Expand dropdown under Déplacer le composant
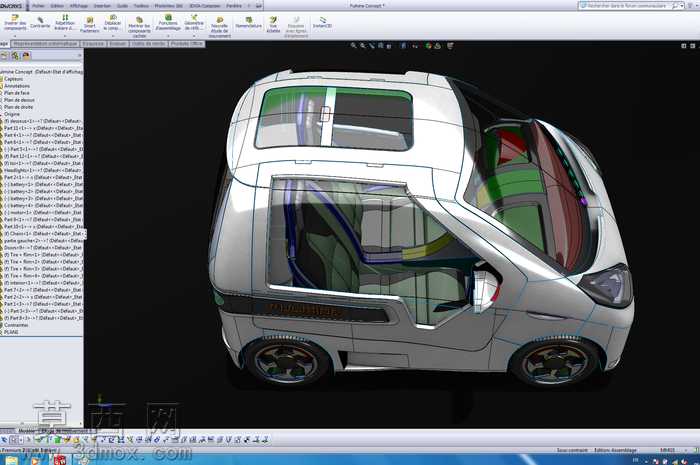 112,35
